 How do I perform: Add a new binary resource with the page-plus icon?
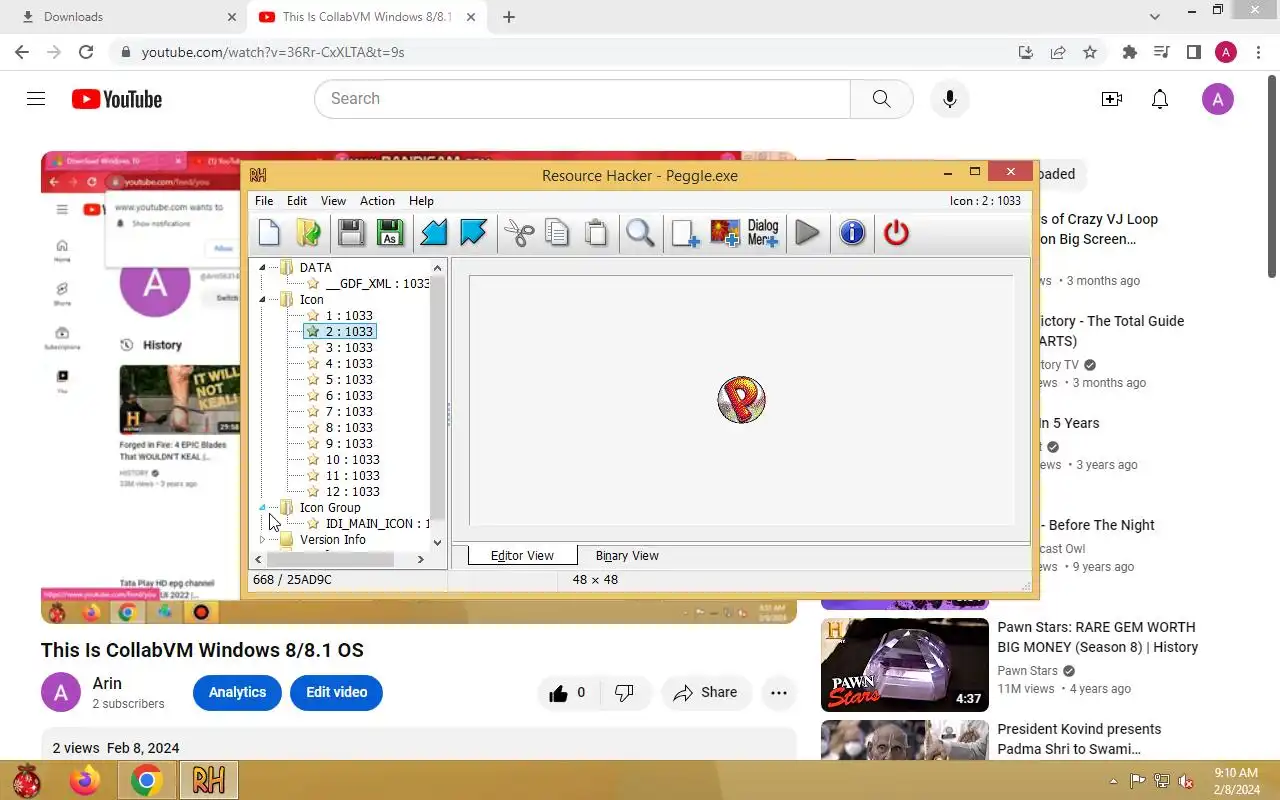[x=685, y=233]
